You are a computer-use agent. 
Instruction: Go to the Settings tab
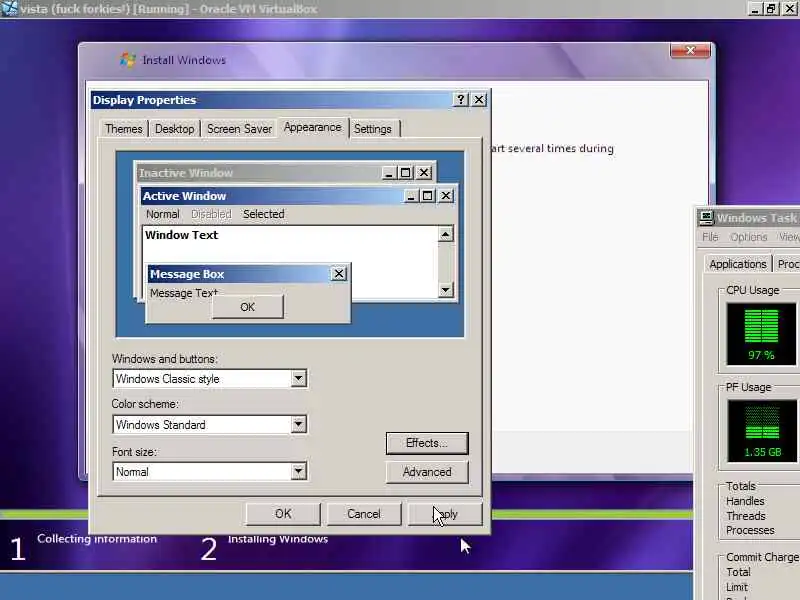tap(373, 129)
